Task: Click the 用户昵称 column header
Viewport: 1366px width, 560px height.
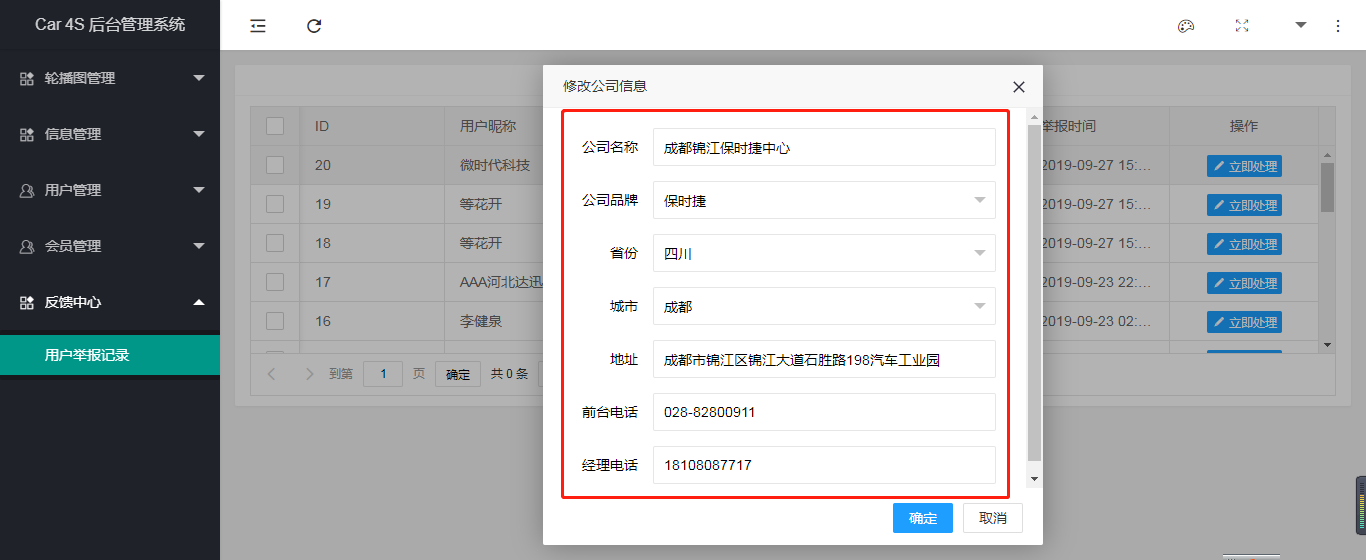Action: pos(488,126)
